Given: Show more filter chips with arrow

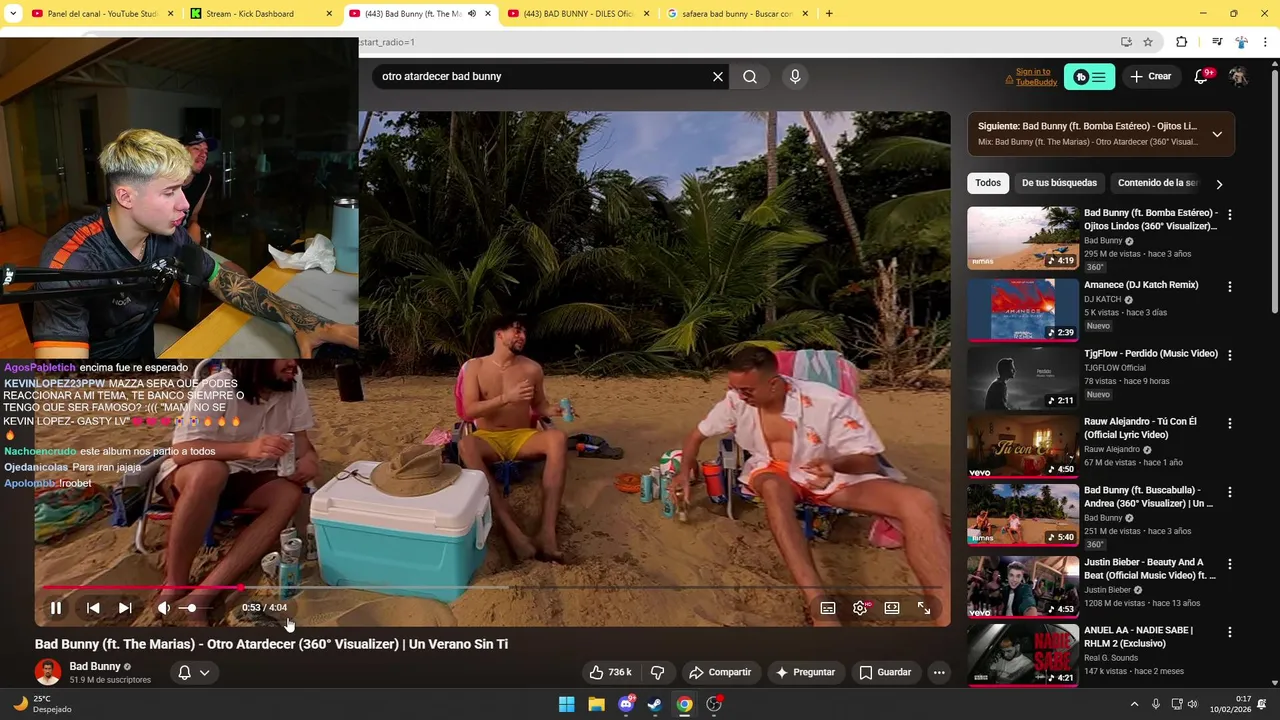Looking at the screenshot, I should [x=1219, y=184].
